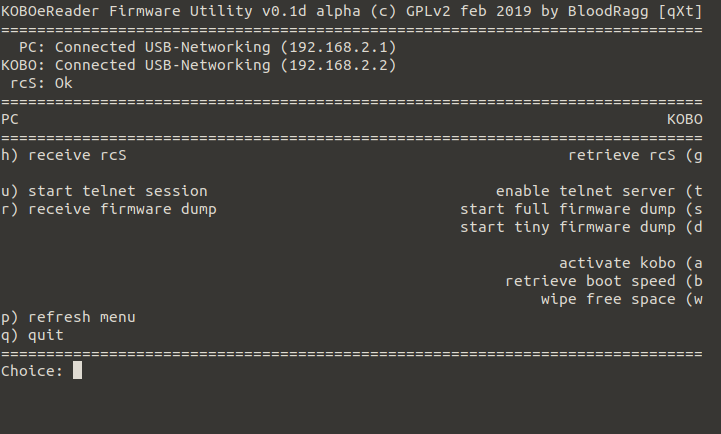Click the cursor block after 'Choice:'
721x434 pixels.
click(x=77, y=371)
